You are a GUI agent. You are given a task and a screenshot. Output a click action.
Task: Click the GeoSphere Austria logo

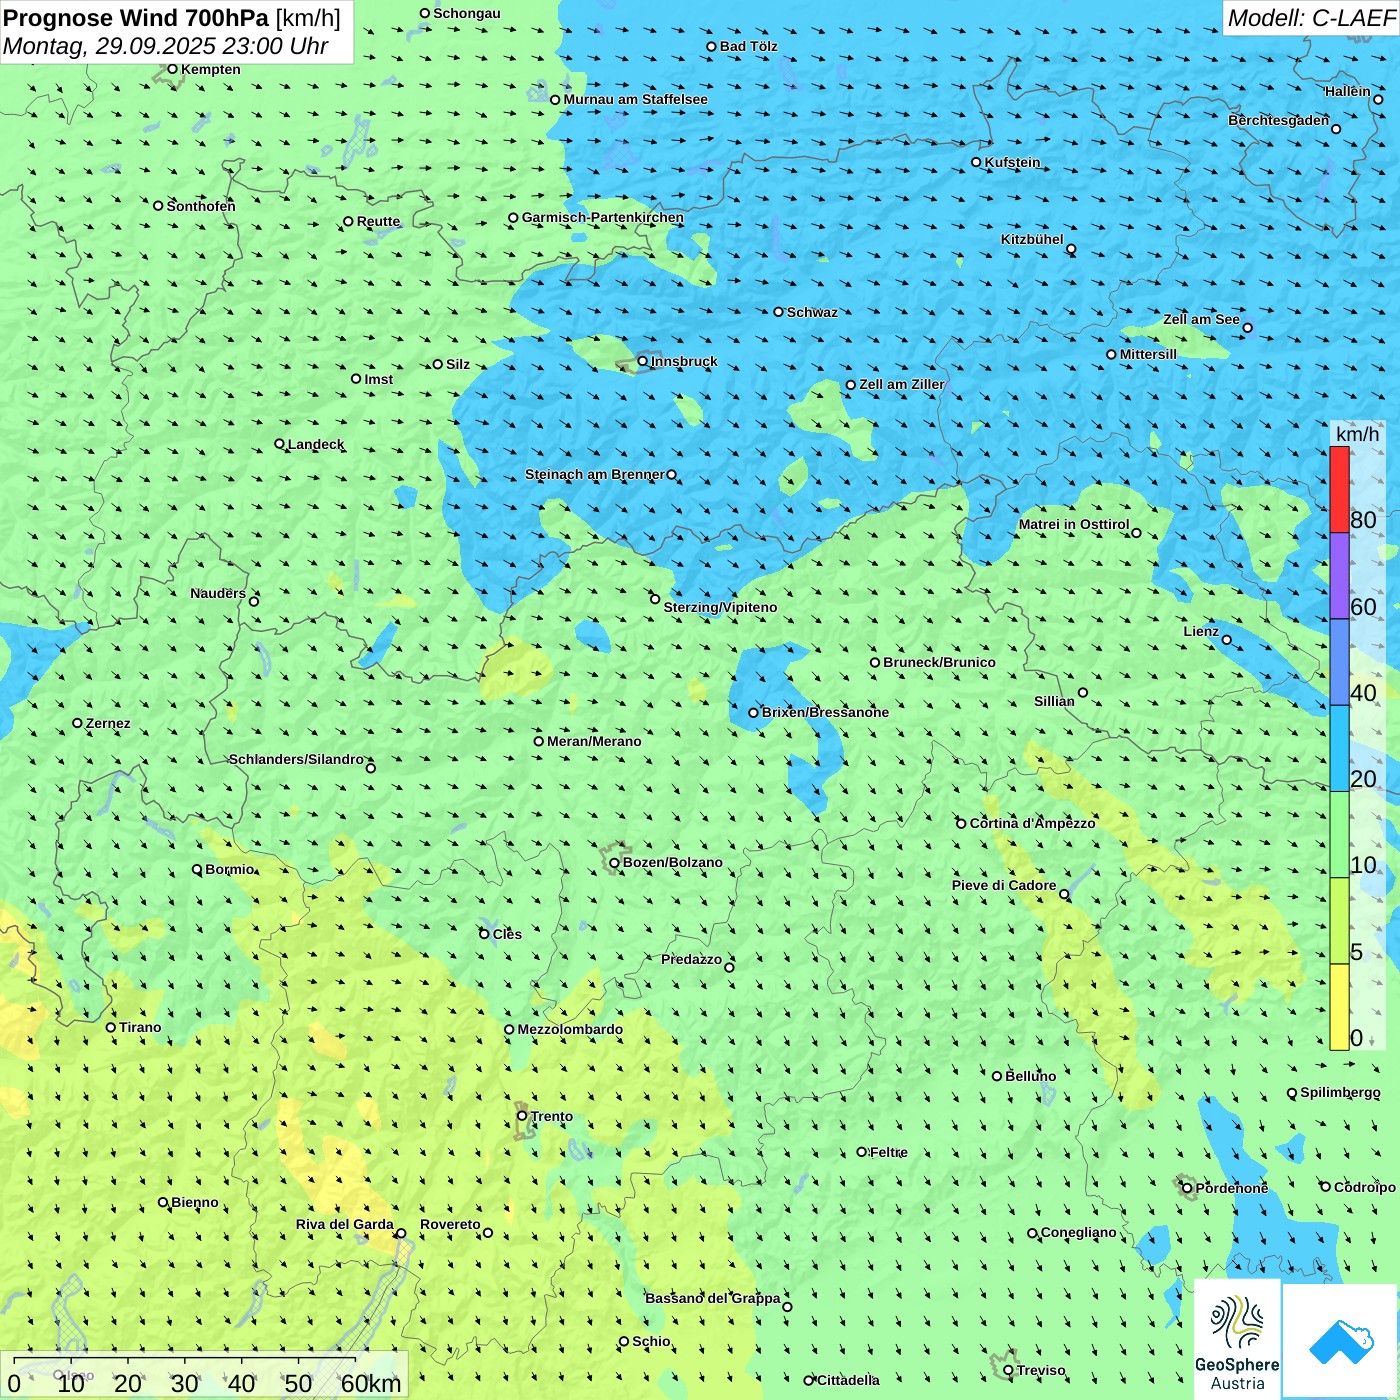click(x=1237, y=1340)
